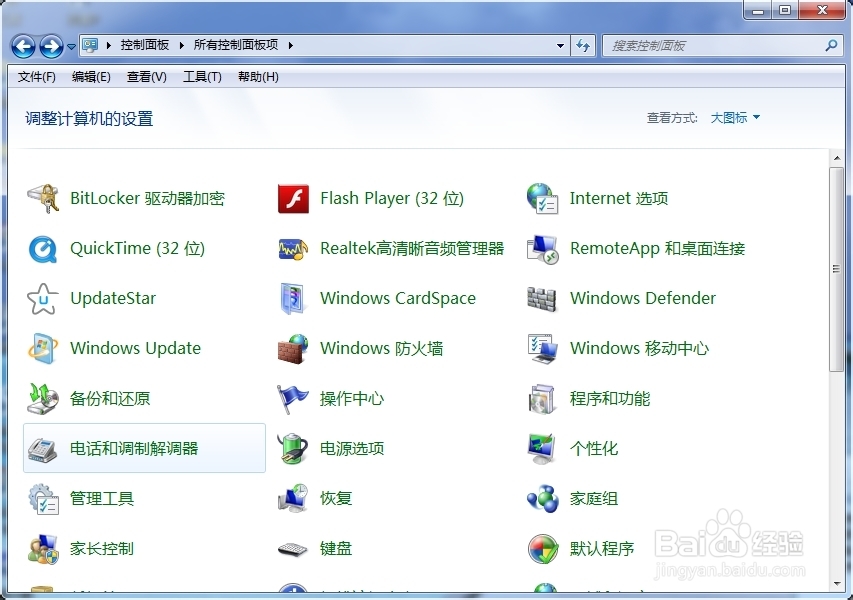
Task: Click the 个性化 monitor icon
Action: pos(542,449)
